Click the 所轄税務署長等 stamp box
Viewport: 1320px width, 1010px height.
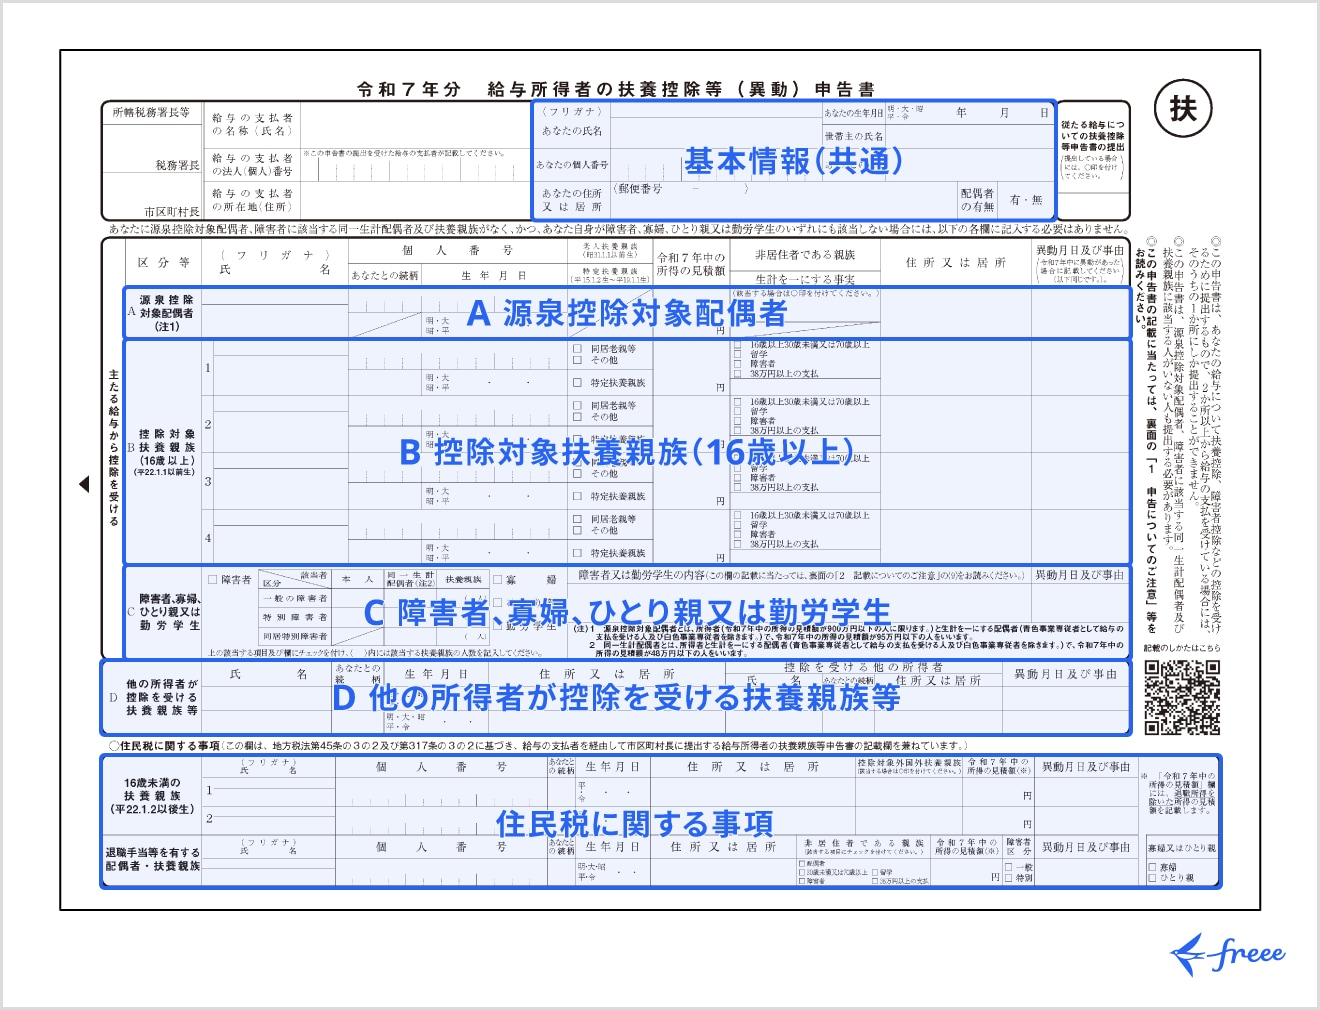pyautogui.click(x=150, y=113)
